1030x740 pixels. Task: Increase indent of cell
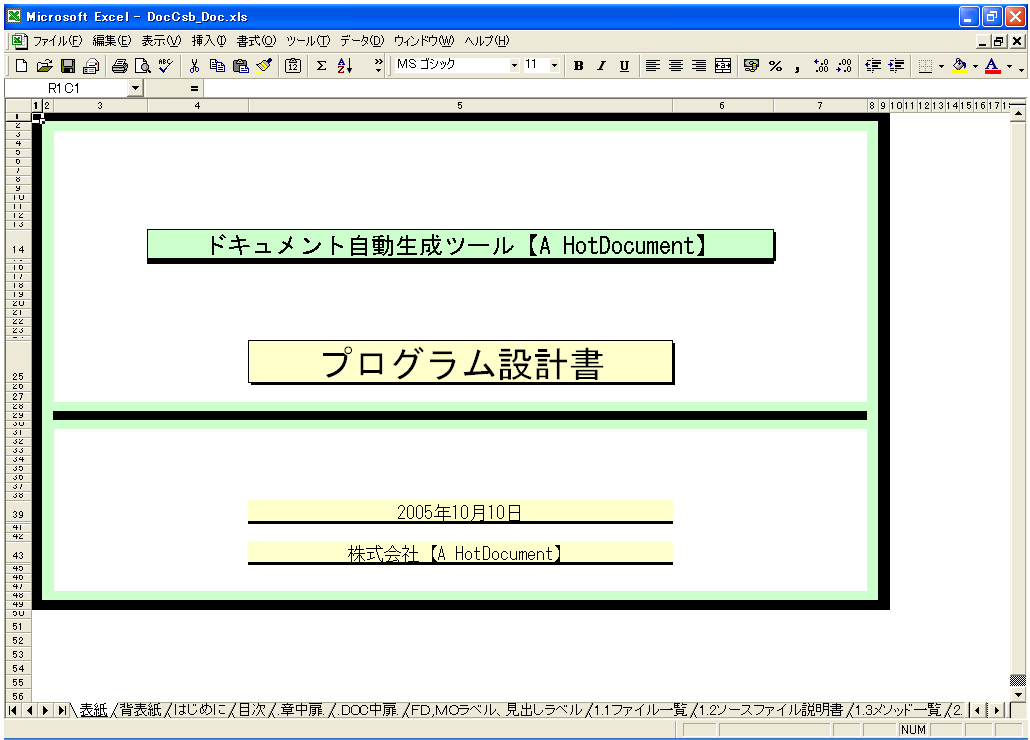896,66
